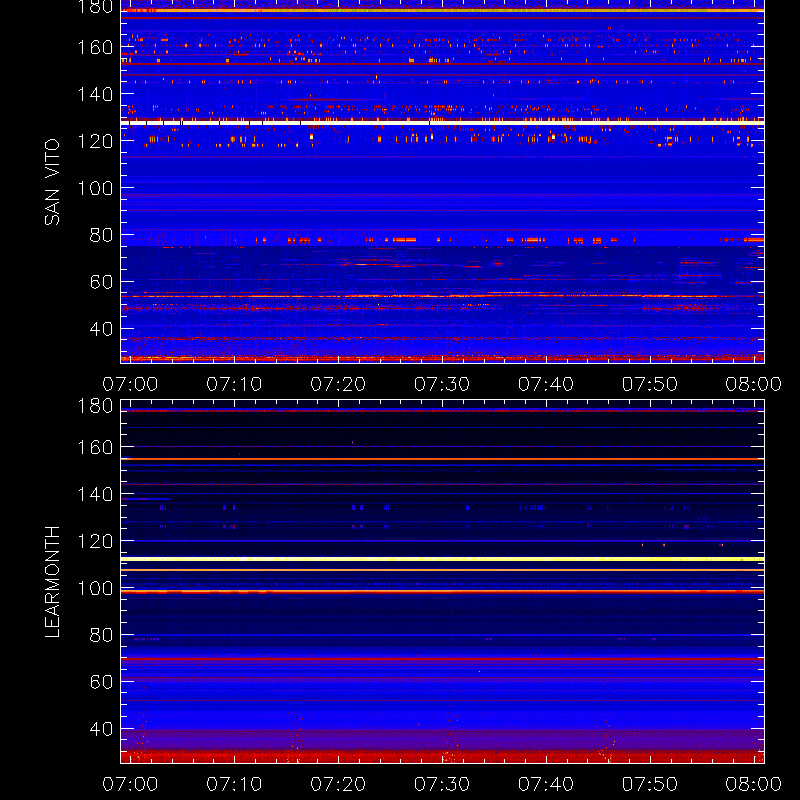This screenshot has height=800, width=800.
Task: Click the "07:00" time label below Learmonth plot
Action: (x=130, y=784)
